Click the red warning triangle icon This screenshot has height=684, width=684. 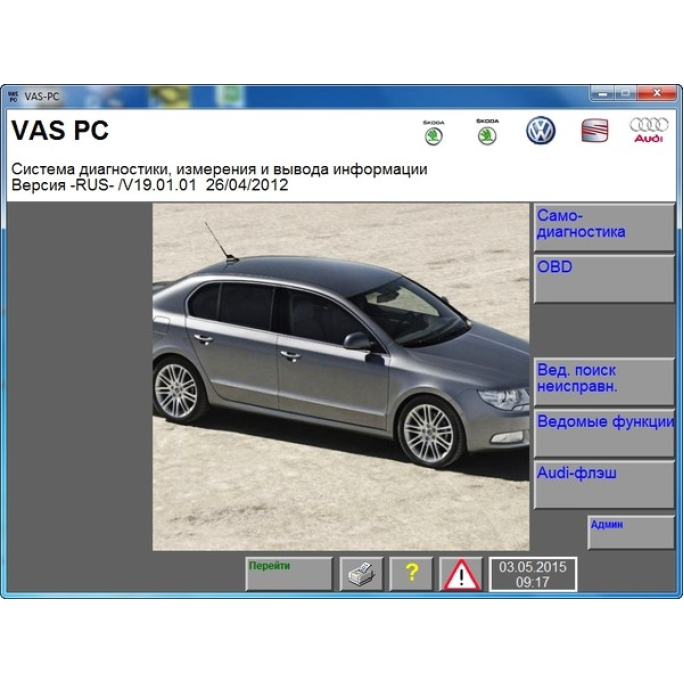(x=461, y=574)
